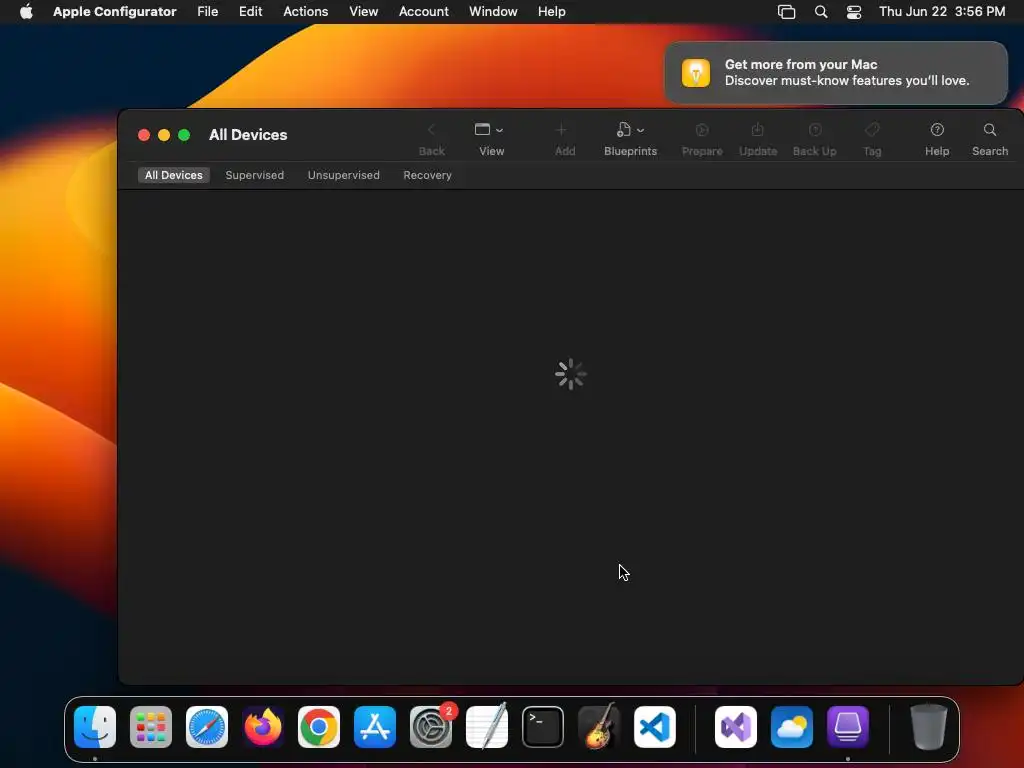The height and width of the screenshot is (768, 1024).
Task: Open Terminal from the Dock
Action: coord(543,727)
